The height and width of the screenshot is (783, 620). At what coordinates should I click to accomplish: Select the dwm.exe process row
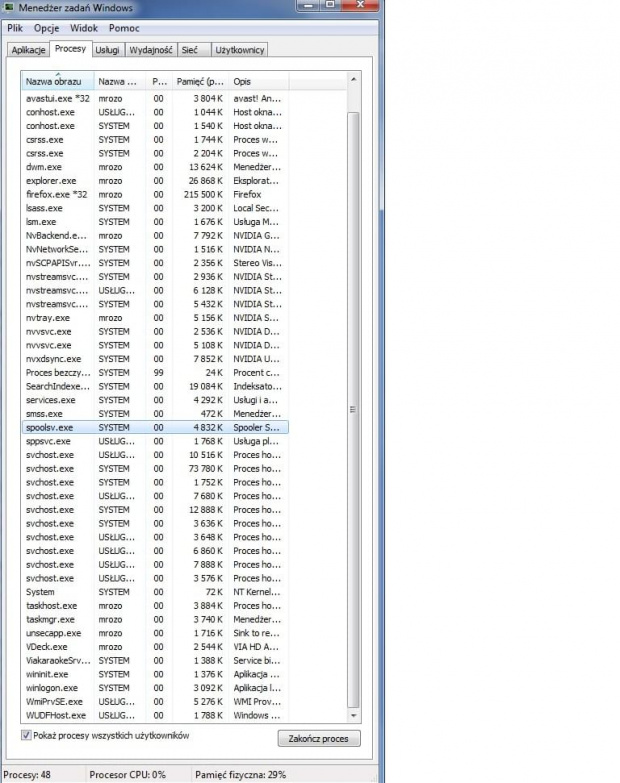[155, 167]
